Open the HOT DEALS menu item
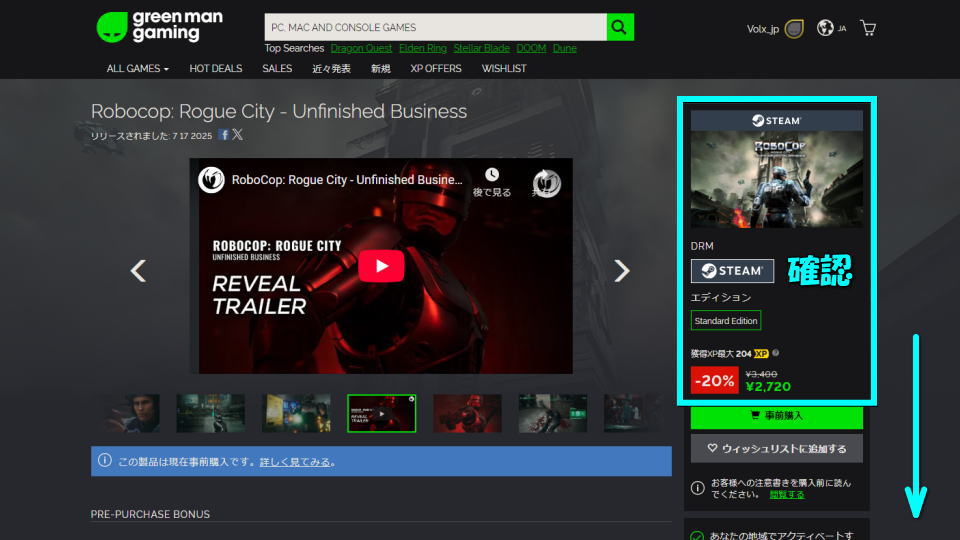The height and width of the screenshot is (540, 960). coord(216,69)
